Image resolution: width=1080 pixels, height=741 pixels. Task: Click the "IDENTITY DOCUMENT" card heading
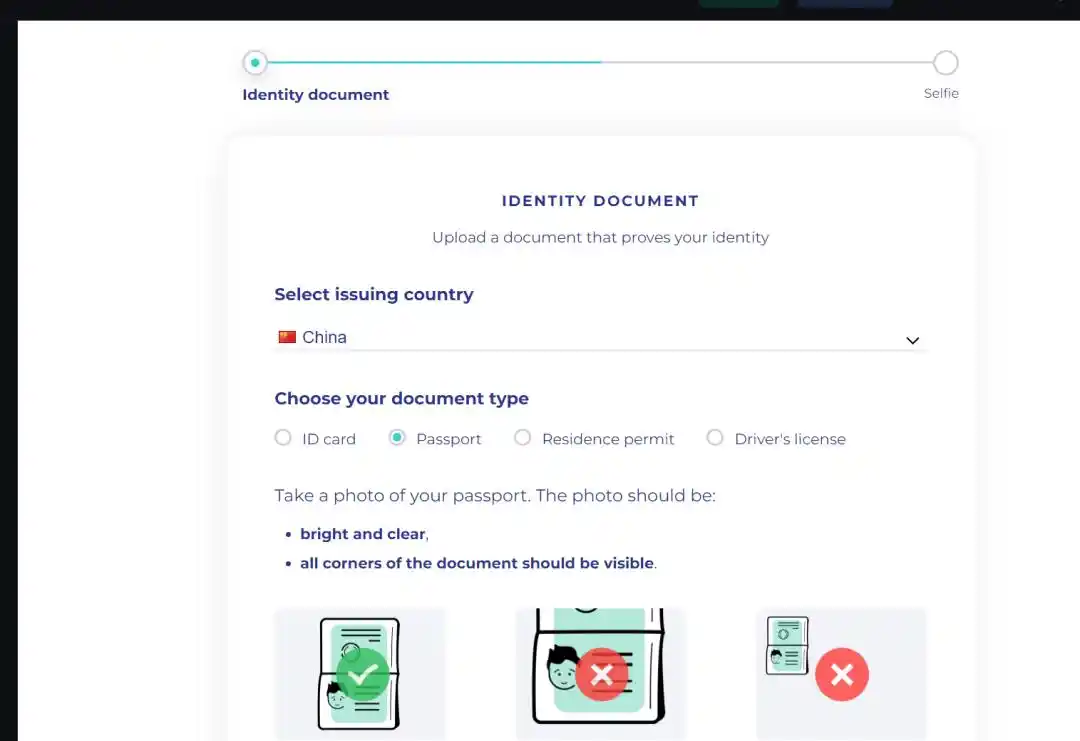(600, 201)
